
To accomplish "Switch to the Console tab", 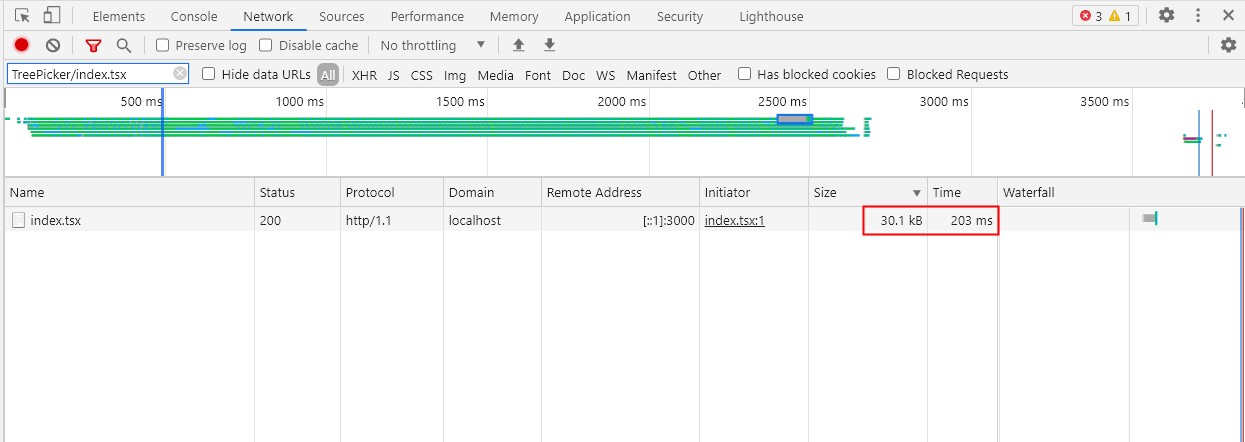I will [194, 16].
